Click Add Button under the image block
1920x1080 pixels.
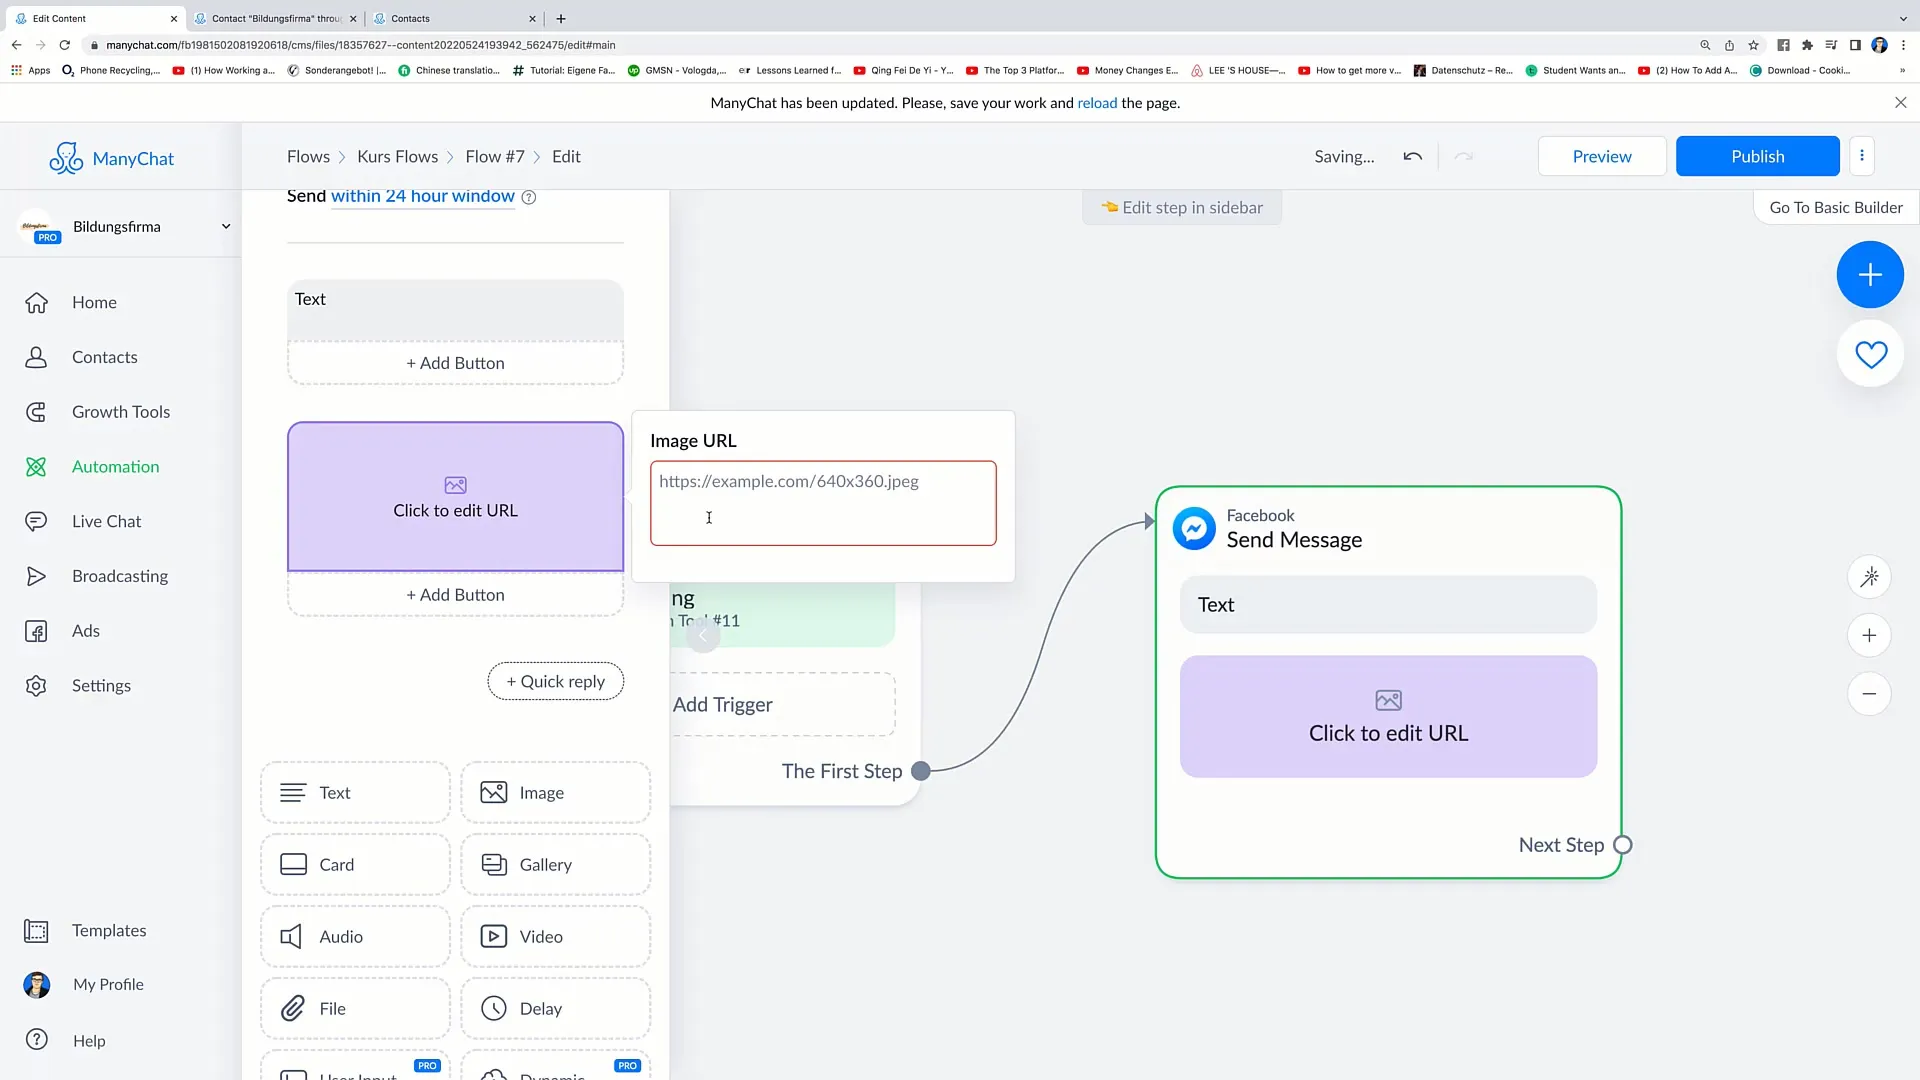click(x=455, y=595)
